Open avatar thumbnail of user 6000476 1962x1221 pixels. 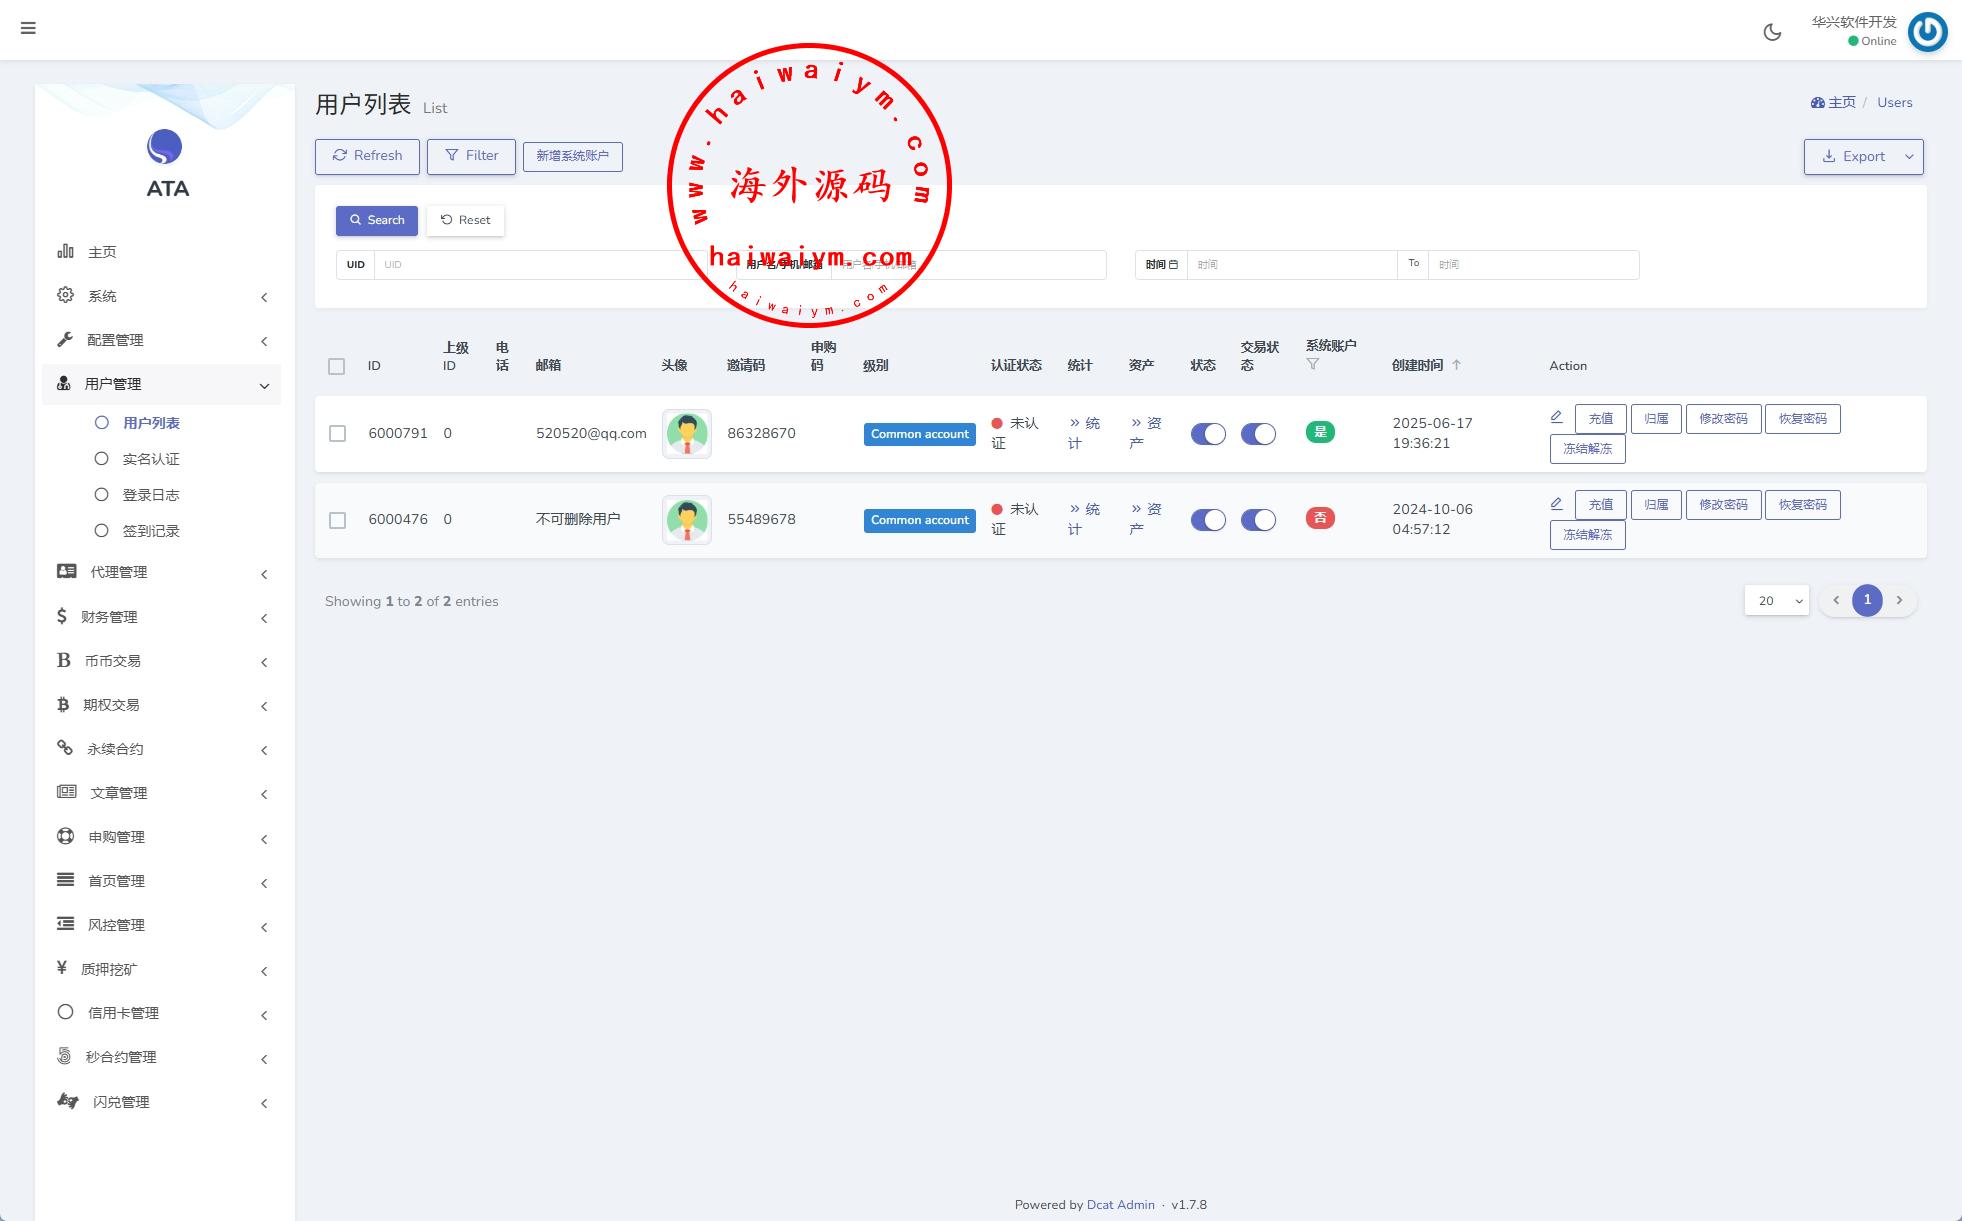687,520
